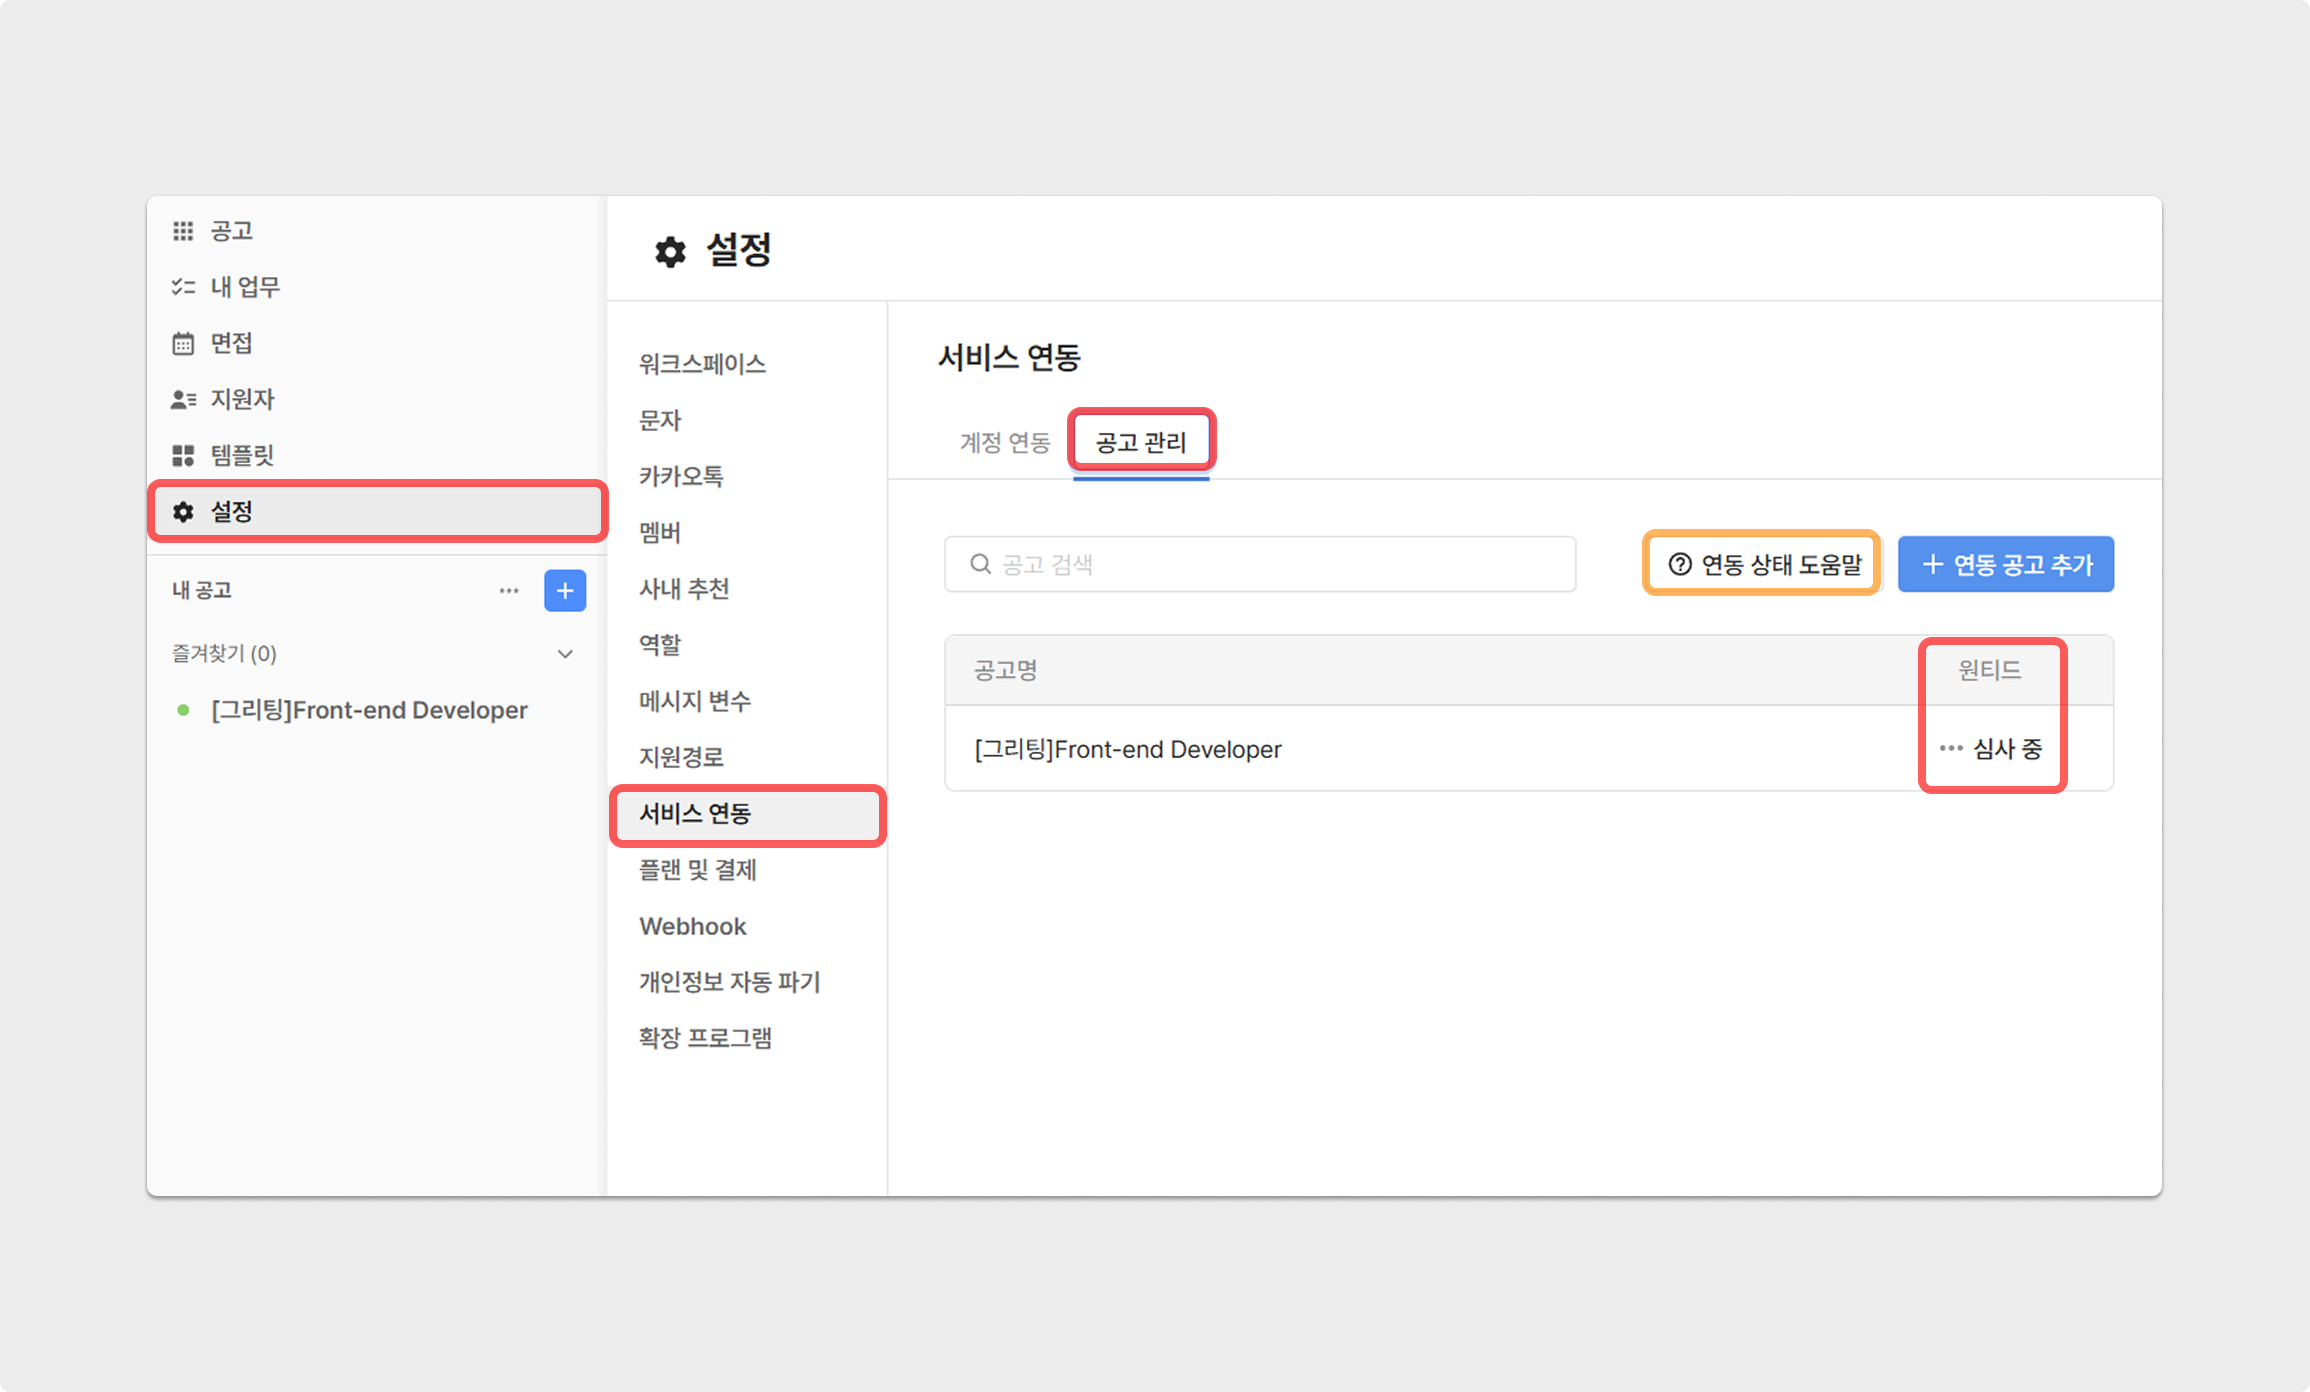Open the 내 공고 three-dot menu
Viewport: 2310px width, 1392px height.
[x=509, y=591]
